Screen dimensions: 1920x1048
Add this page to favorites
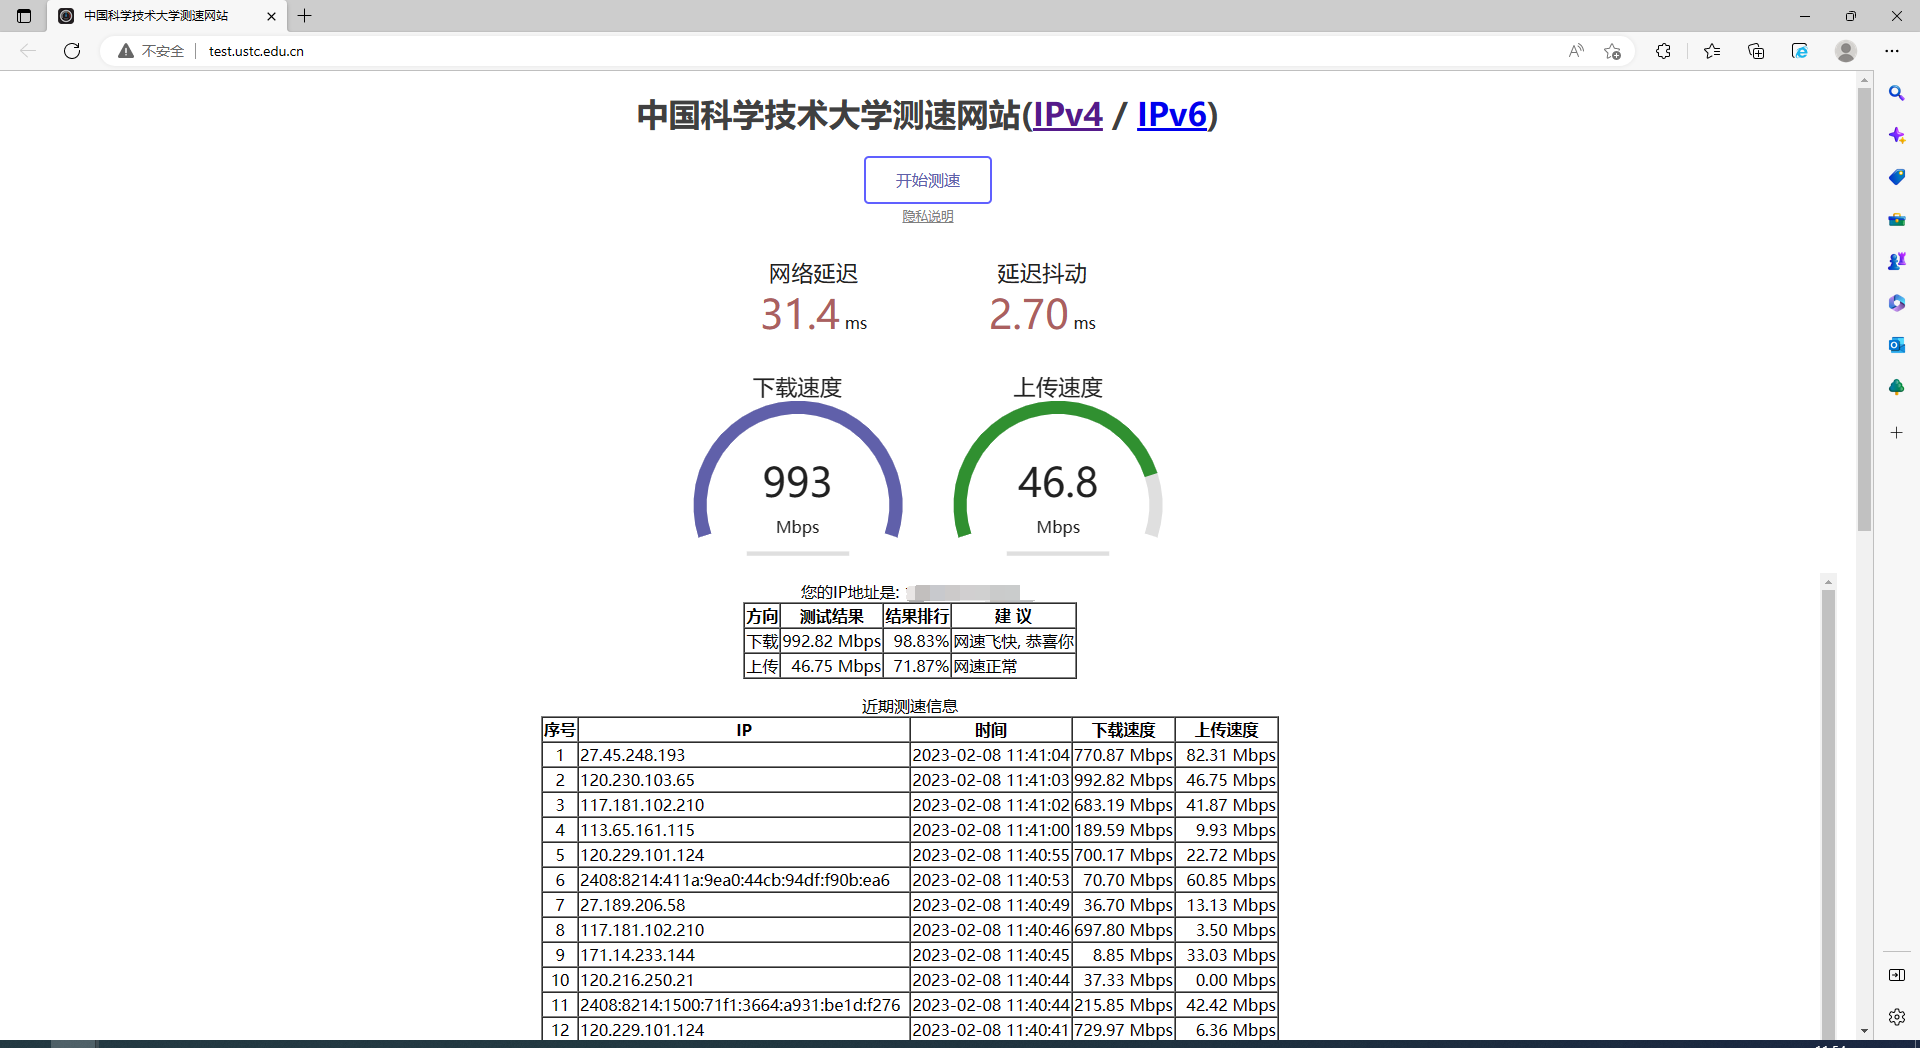pyautogui.click(x=1611, y=51)
